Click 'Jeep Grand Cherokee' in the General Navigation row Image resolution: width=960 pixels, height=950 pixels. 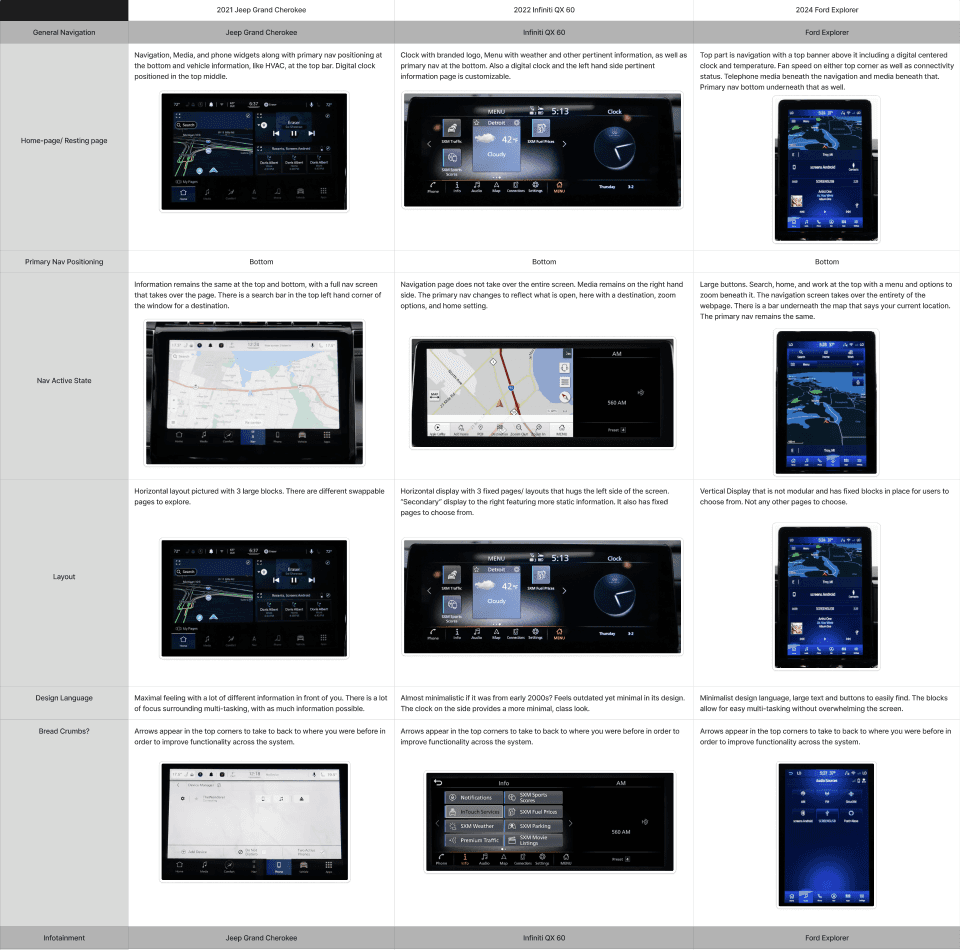click(x=261, y=32)
